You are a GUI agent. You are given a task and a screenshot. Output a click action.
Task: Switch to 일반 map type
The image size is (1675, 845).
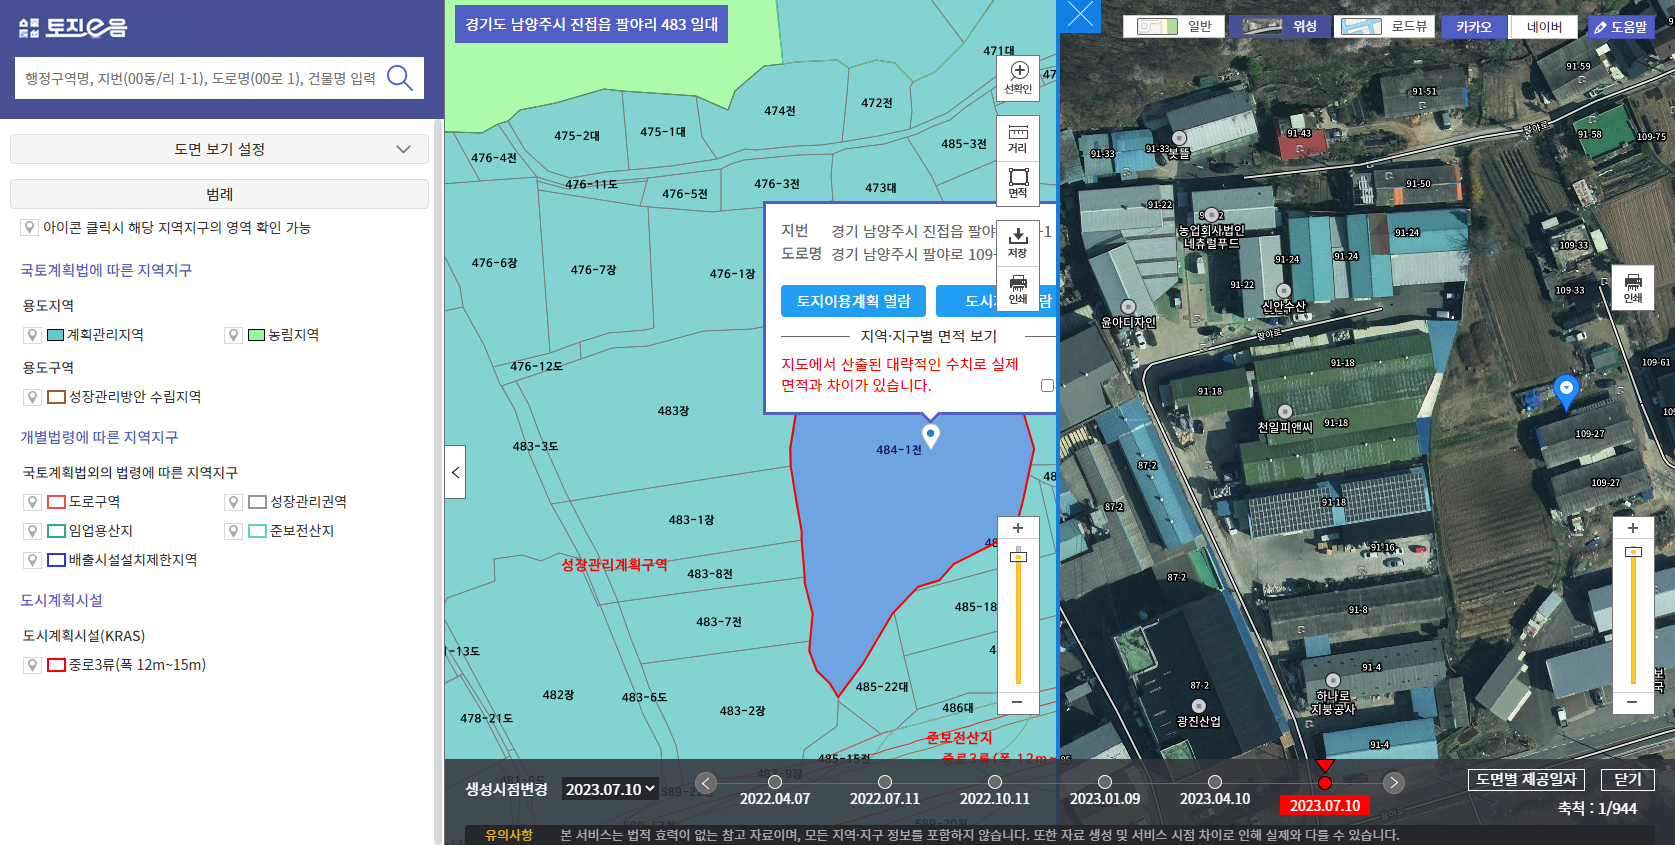1174,26
